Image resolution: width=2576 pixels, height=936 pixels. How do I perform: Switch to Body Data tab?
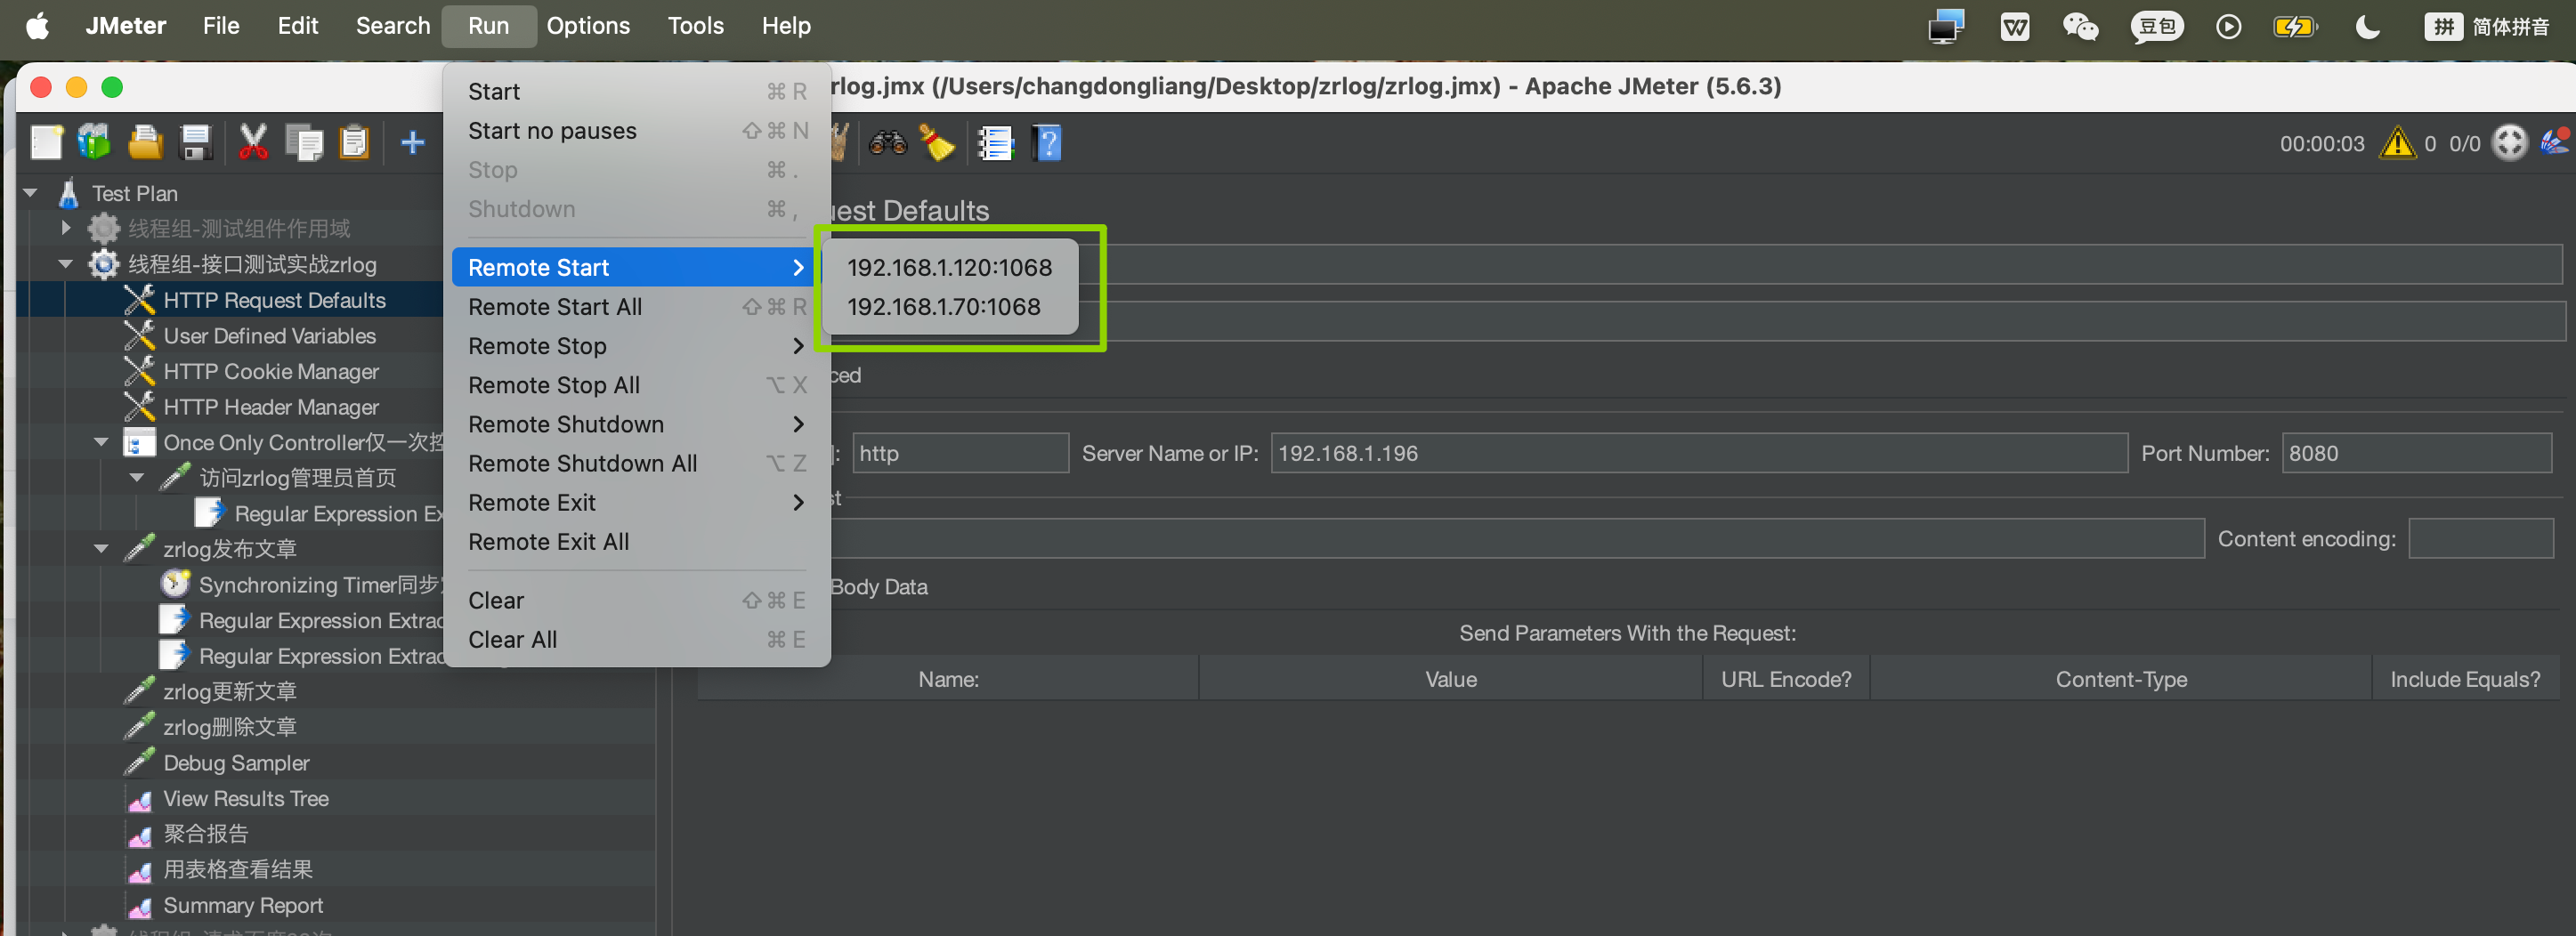[x=878, y=587]
